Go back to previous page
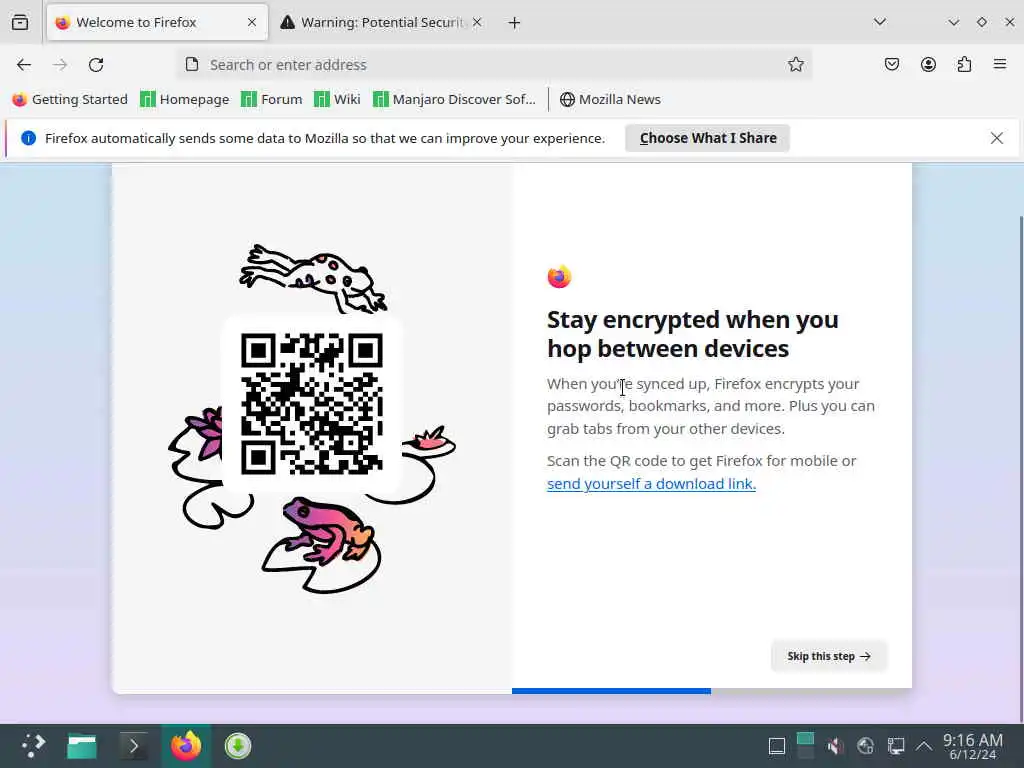The width and height of the screenshot is (1024, 768). [x=24, y=64]
